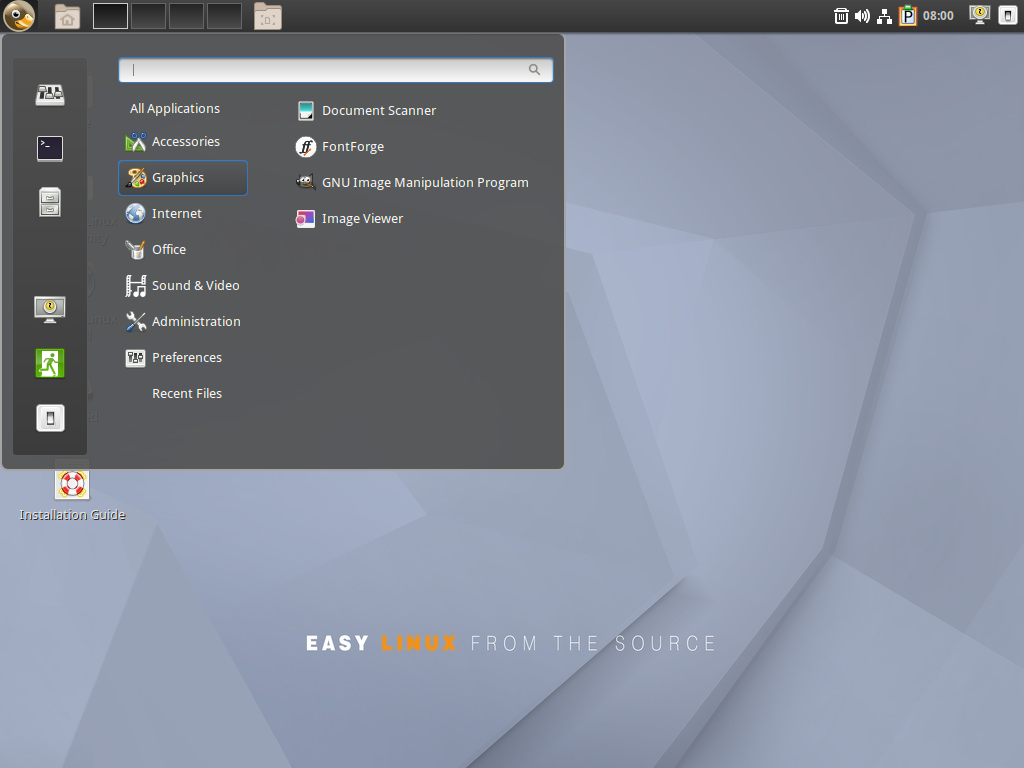Select the Preferences category
The image size is (1024, 768).
point(183,357)
